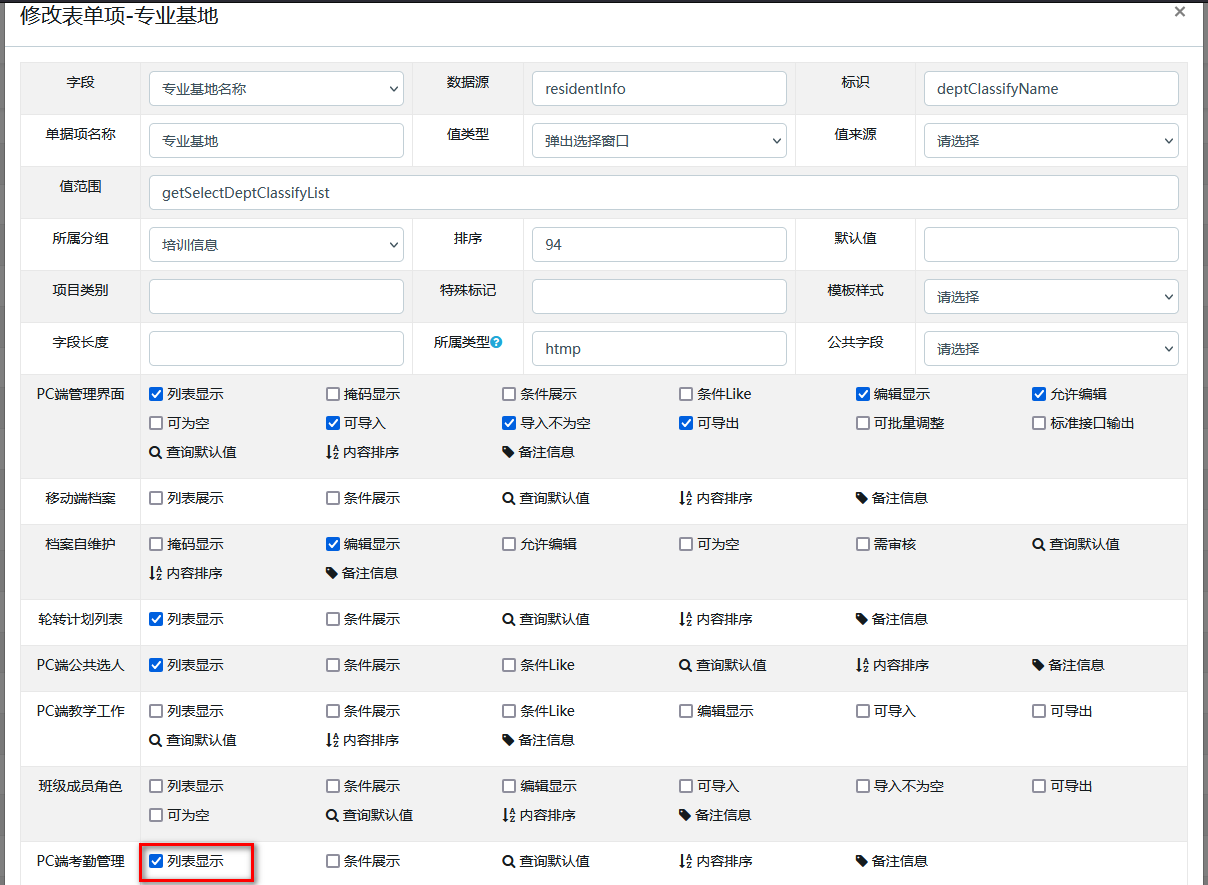Check 条件展示 in PC端考勤管理 row
Image resolution: width=1208 pixels, height=885 pixels.
tap(333, 861)
